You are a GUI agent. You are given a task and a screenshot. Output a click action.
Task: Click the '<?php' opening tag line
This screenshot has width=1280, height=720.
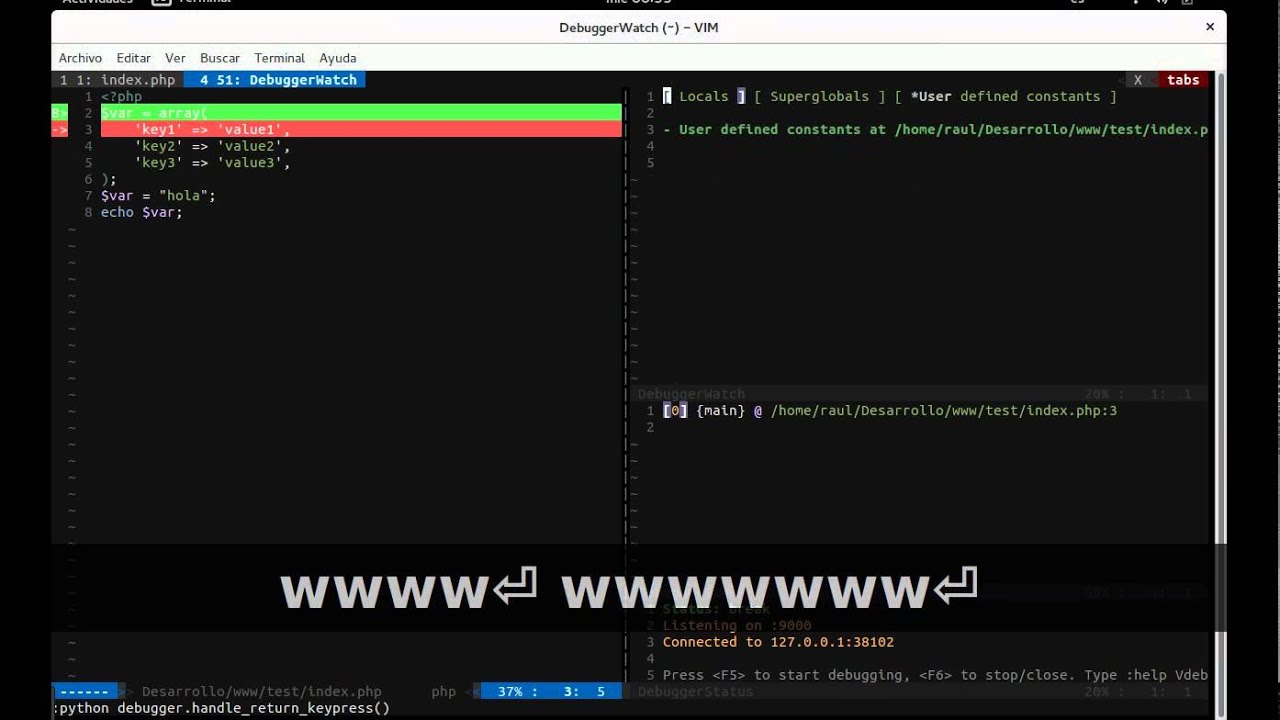(x=121, y=96)
